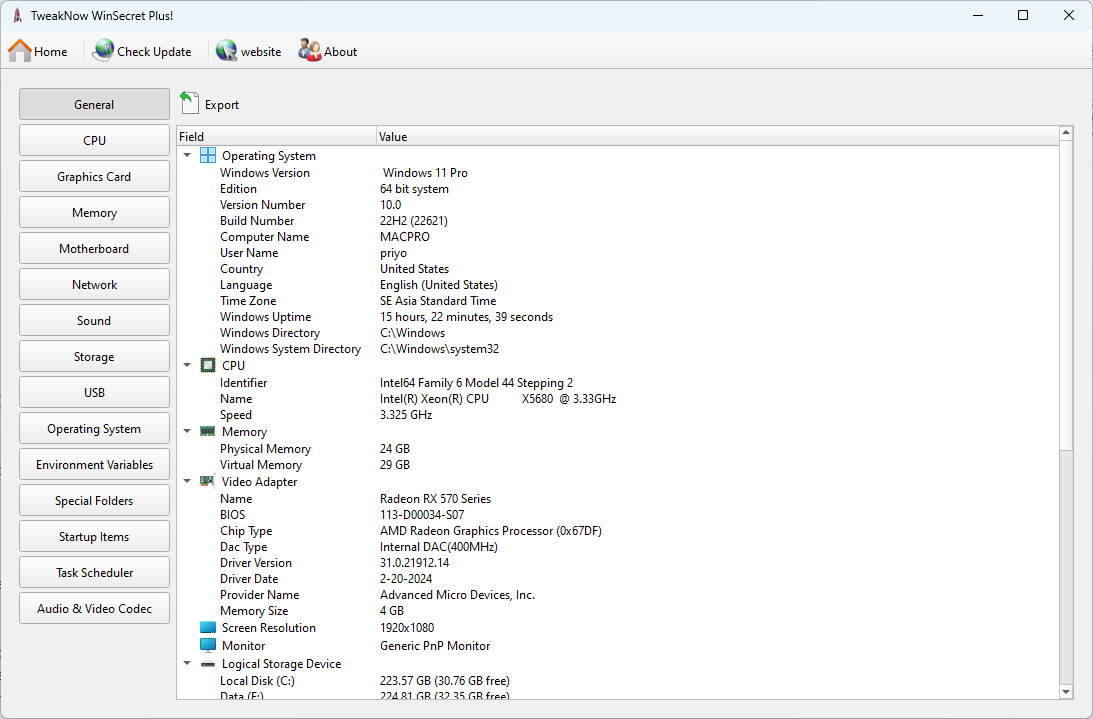Image resolution: width=1093 pixels, height=719 pixels.
Task: Click the website globe cursor icon
Action: 227,50
